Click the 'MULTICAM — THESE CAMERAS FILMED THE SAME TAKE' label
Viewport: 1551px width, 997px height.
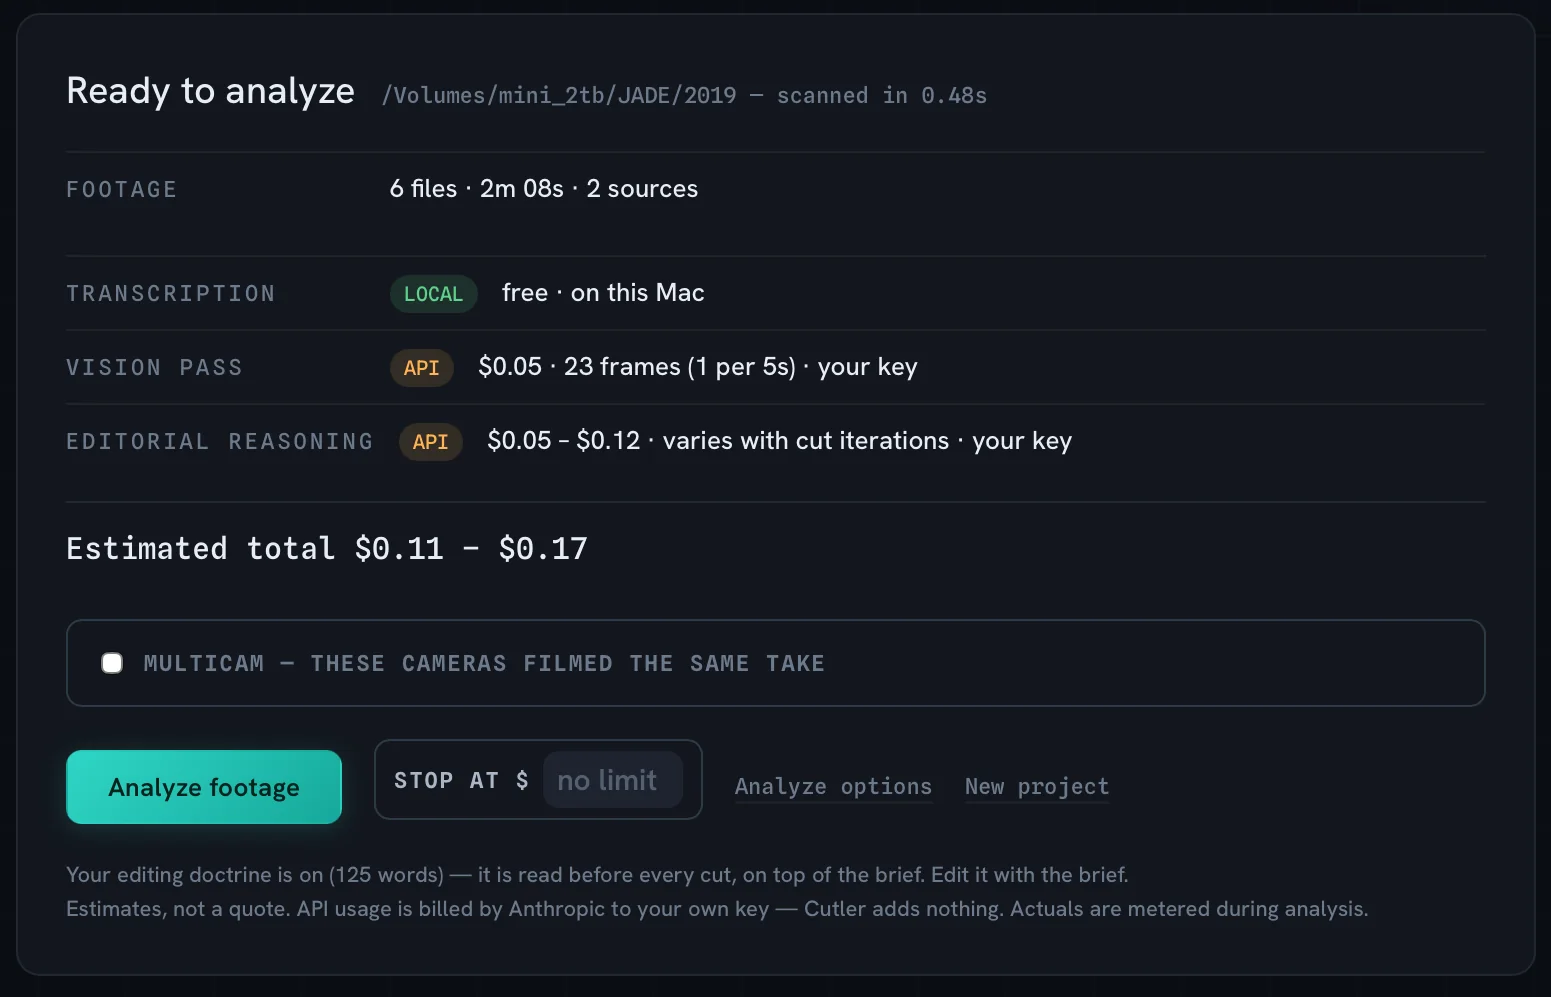pos(484,664)
